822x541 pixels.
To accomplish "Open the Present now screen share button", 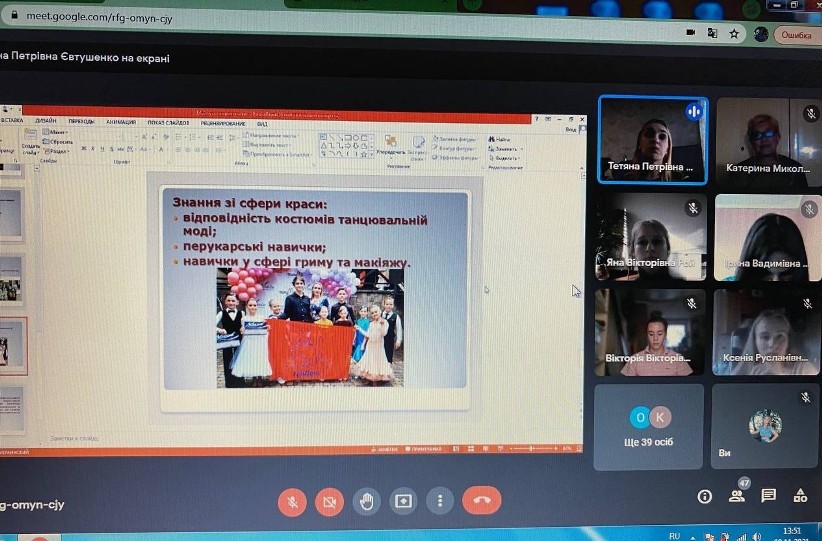I will tap(403, 501).
